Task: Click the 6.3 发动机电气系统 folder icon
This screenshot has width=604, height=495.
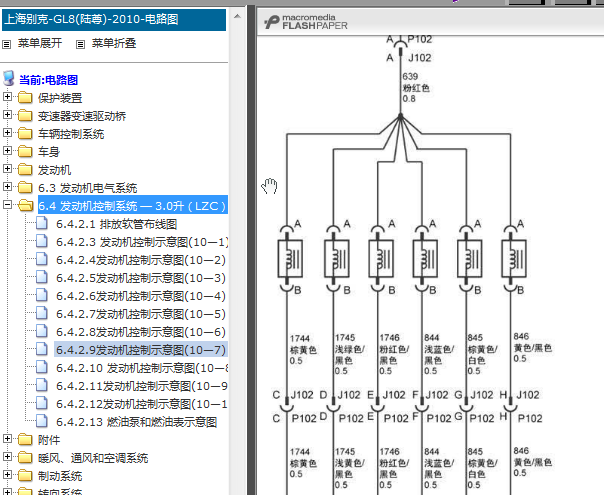Action: tap(25, 188)
